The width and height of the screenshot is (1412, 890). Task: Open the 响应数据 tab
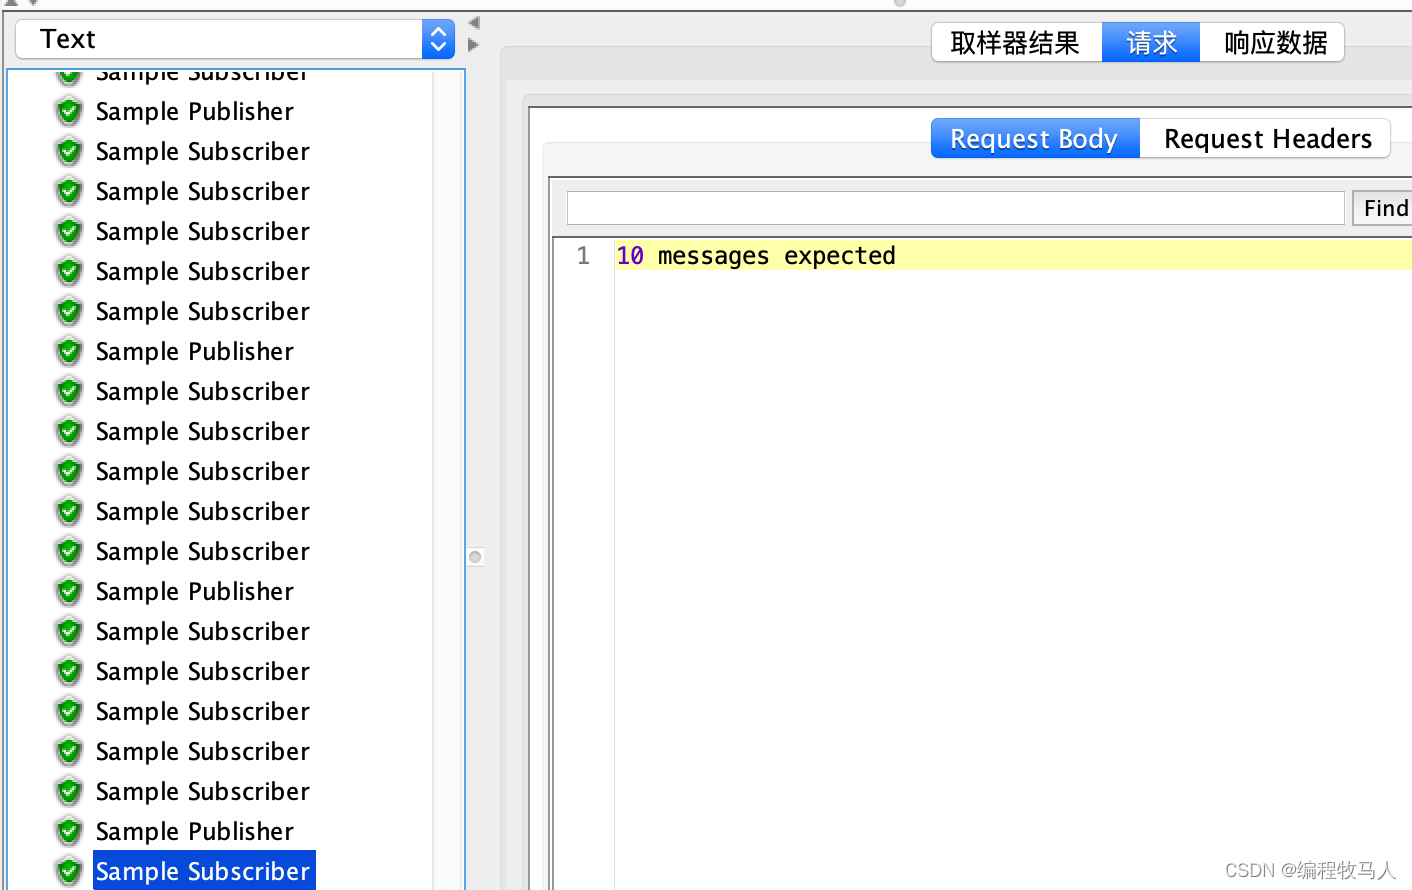click(1272, 43)
